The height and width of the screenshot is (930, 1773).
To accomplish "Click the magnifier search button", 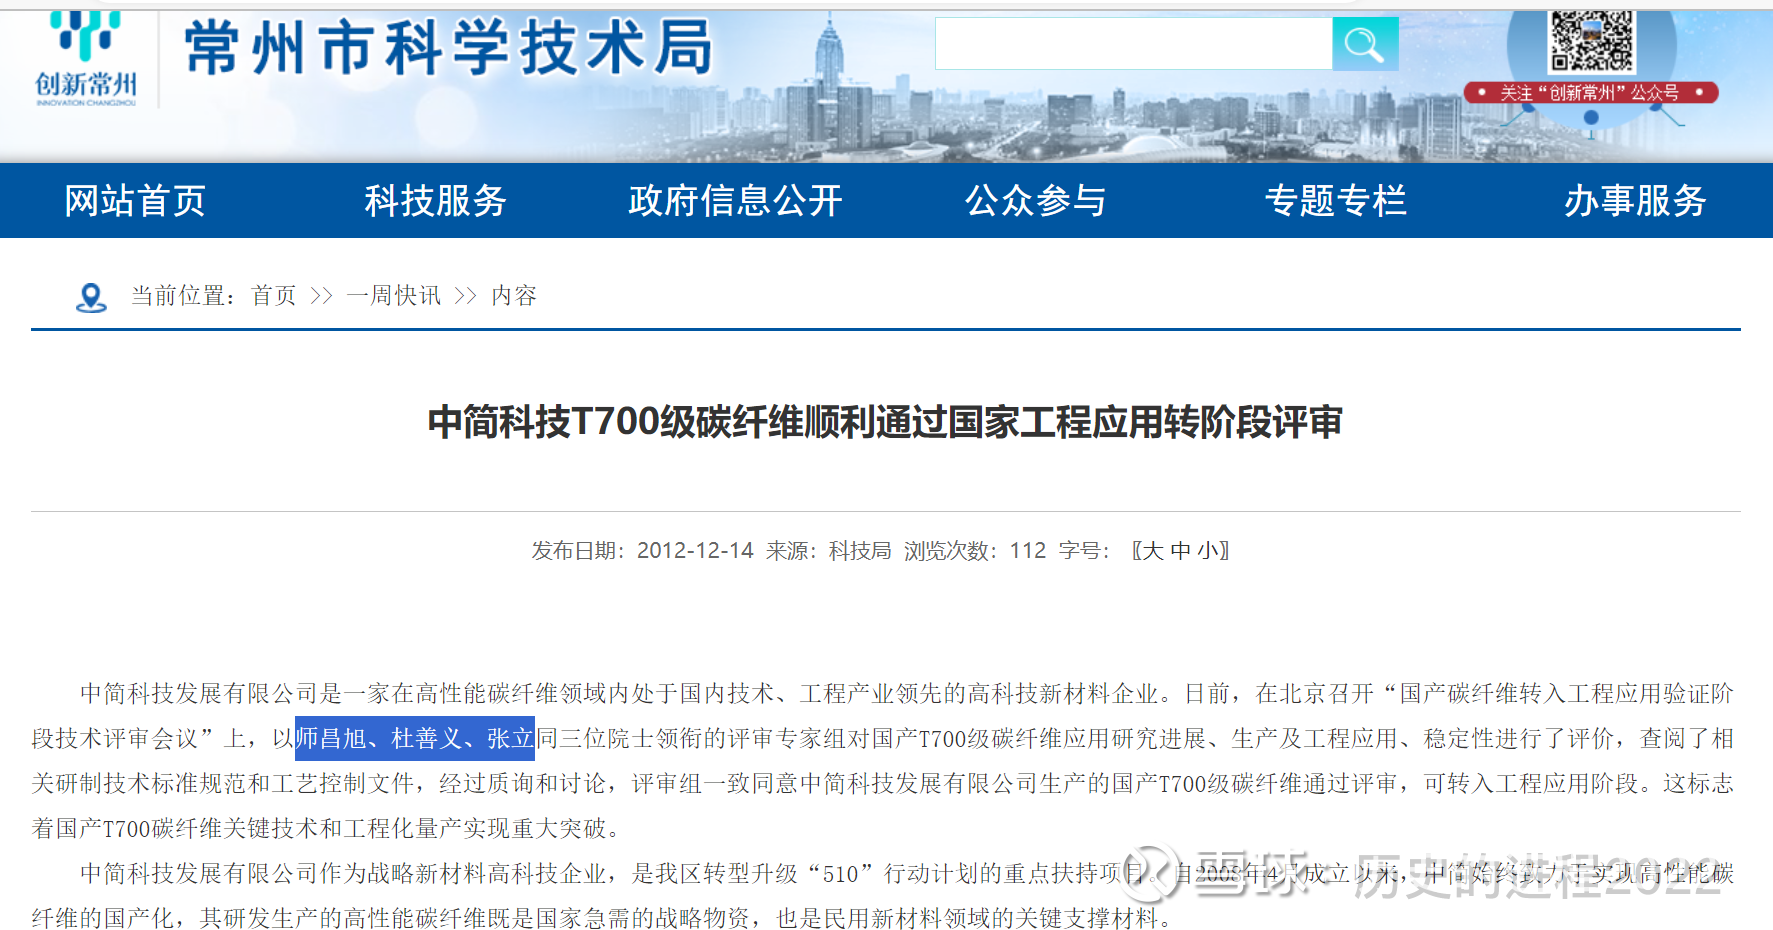I will point(1365,44).
